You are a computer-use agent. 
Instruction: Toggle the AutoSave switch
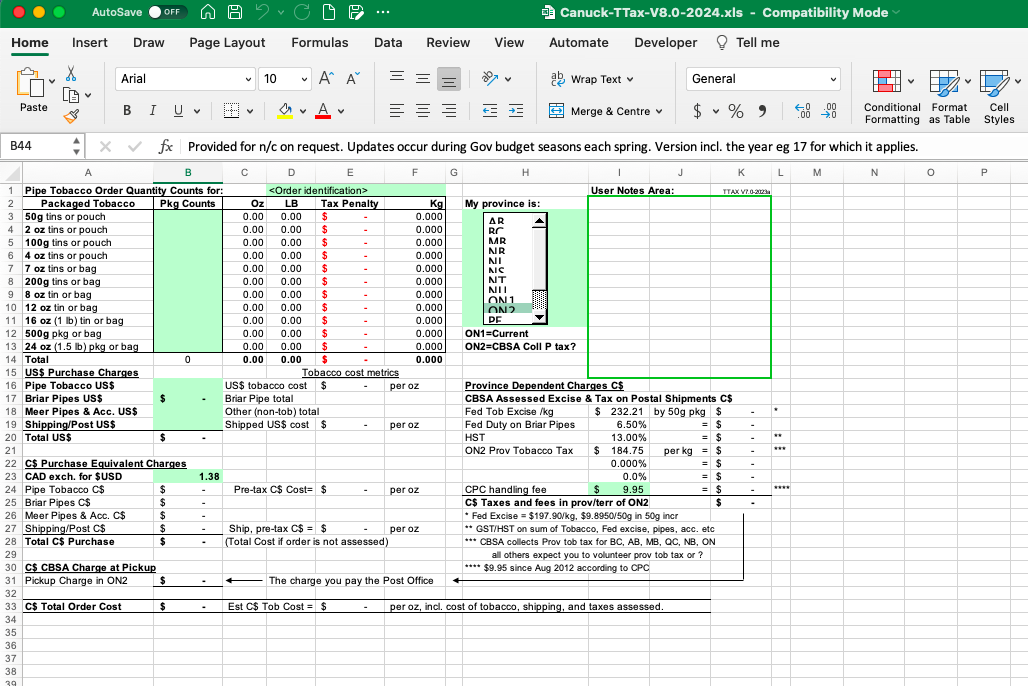coord(168,13)
